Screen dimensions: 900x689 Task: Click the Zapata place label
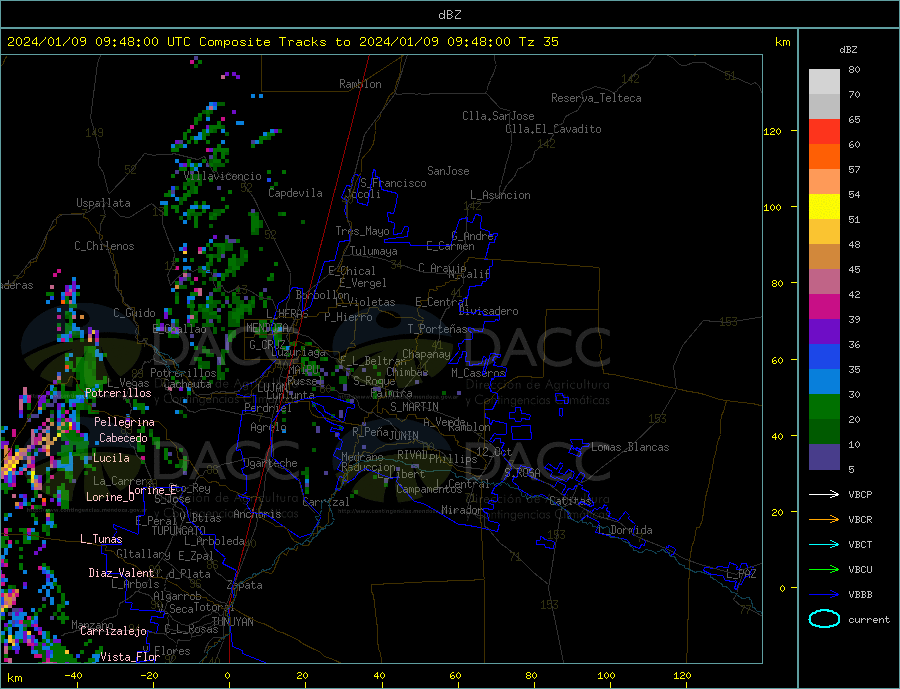point(245,585)
